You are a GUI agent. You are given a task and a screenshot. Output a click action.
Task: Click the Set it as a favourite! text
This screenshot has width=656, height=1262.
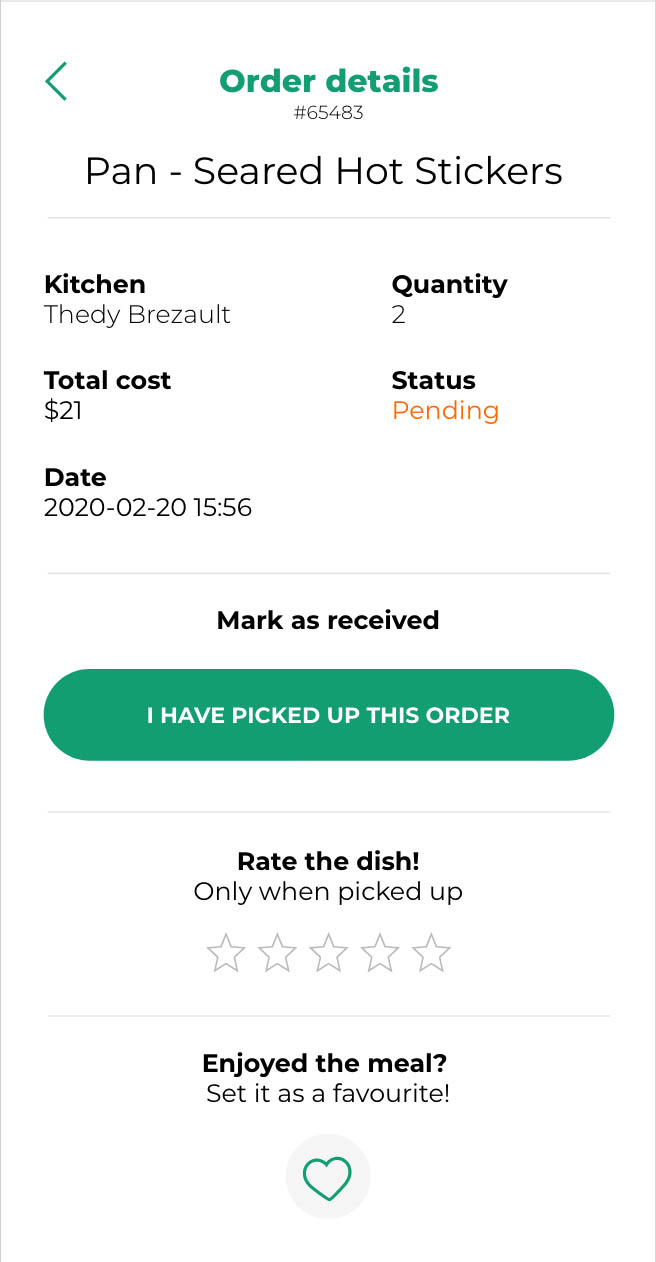coord(328,1093)
